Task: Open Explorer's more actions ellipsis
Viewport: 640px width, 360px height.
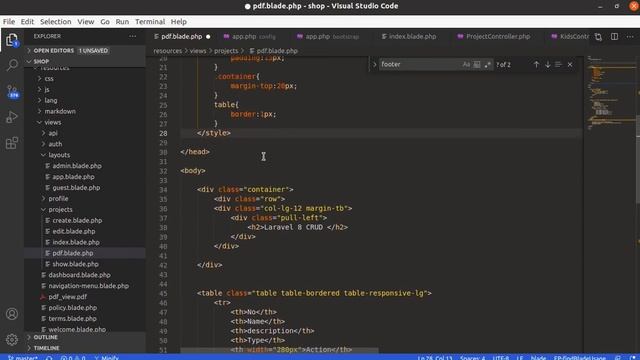Action: click(x=133, y=36)
